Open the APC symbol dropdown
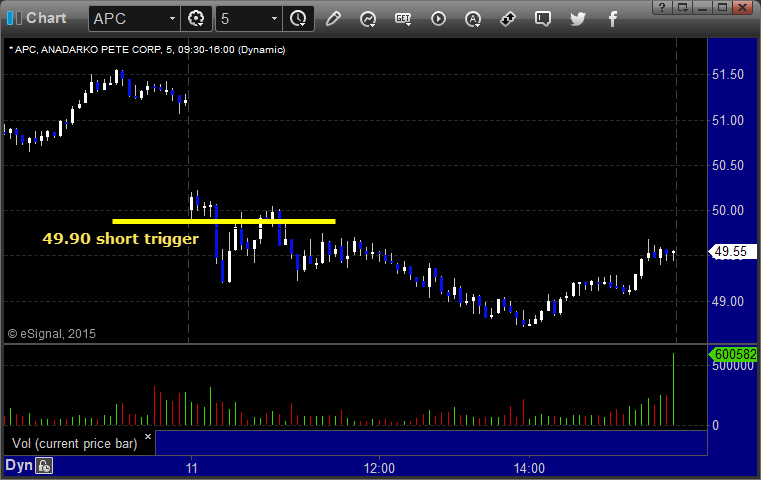761x480 pixels. click(172, 19)
